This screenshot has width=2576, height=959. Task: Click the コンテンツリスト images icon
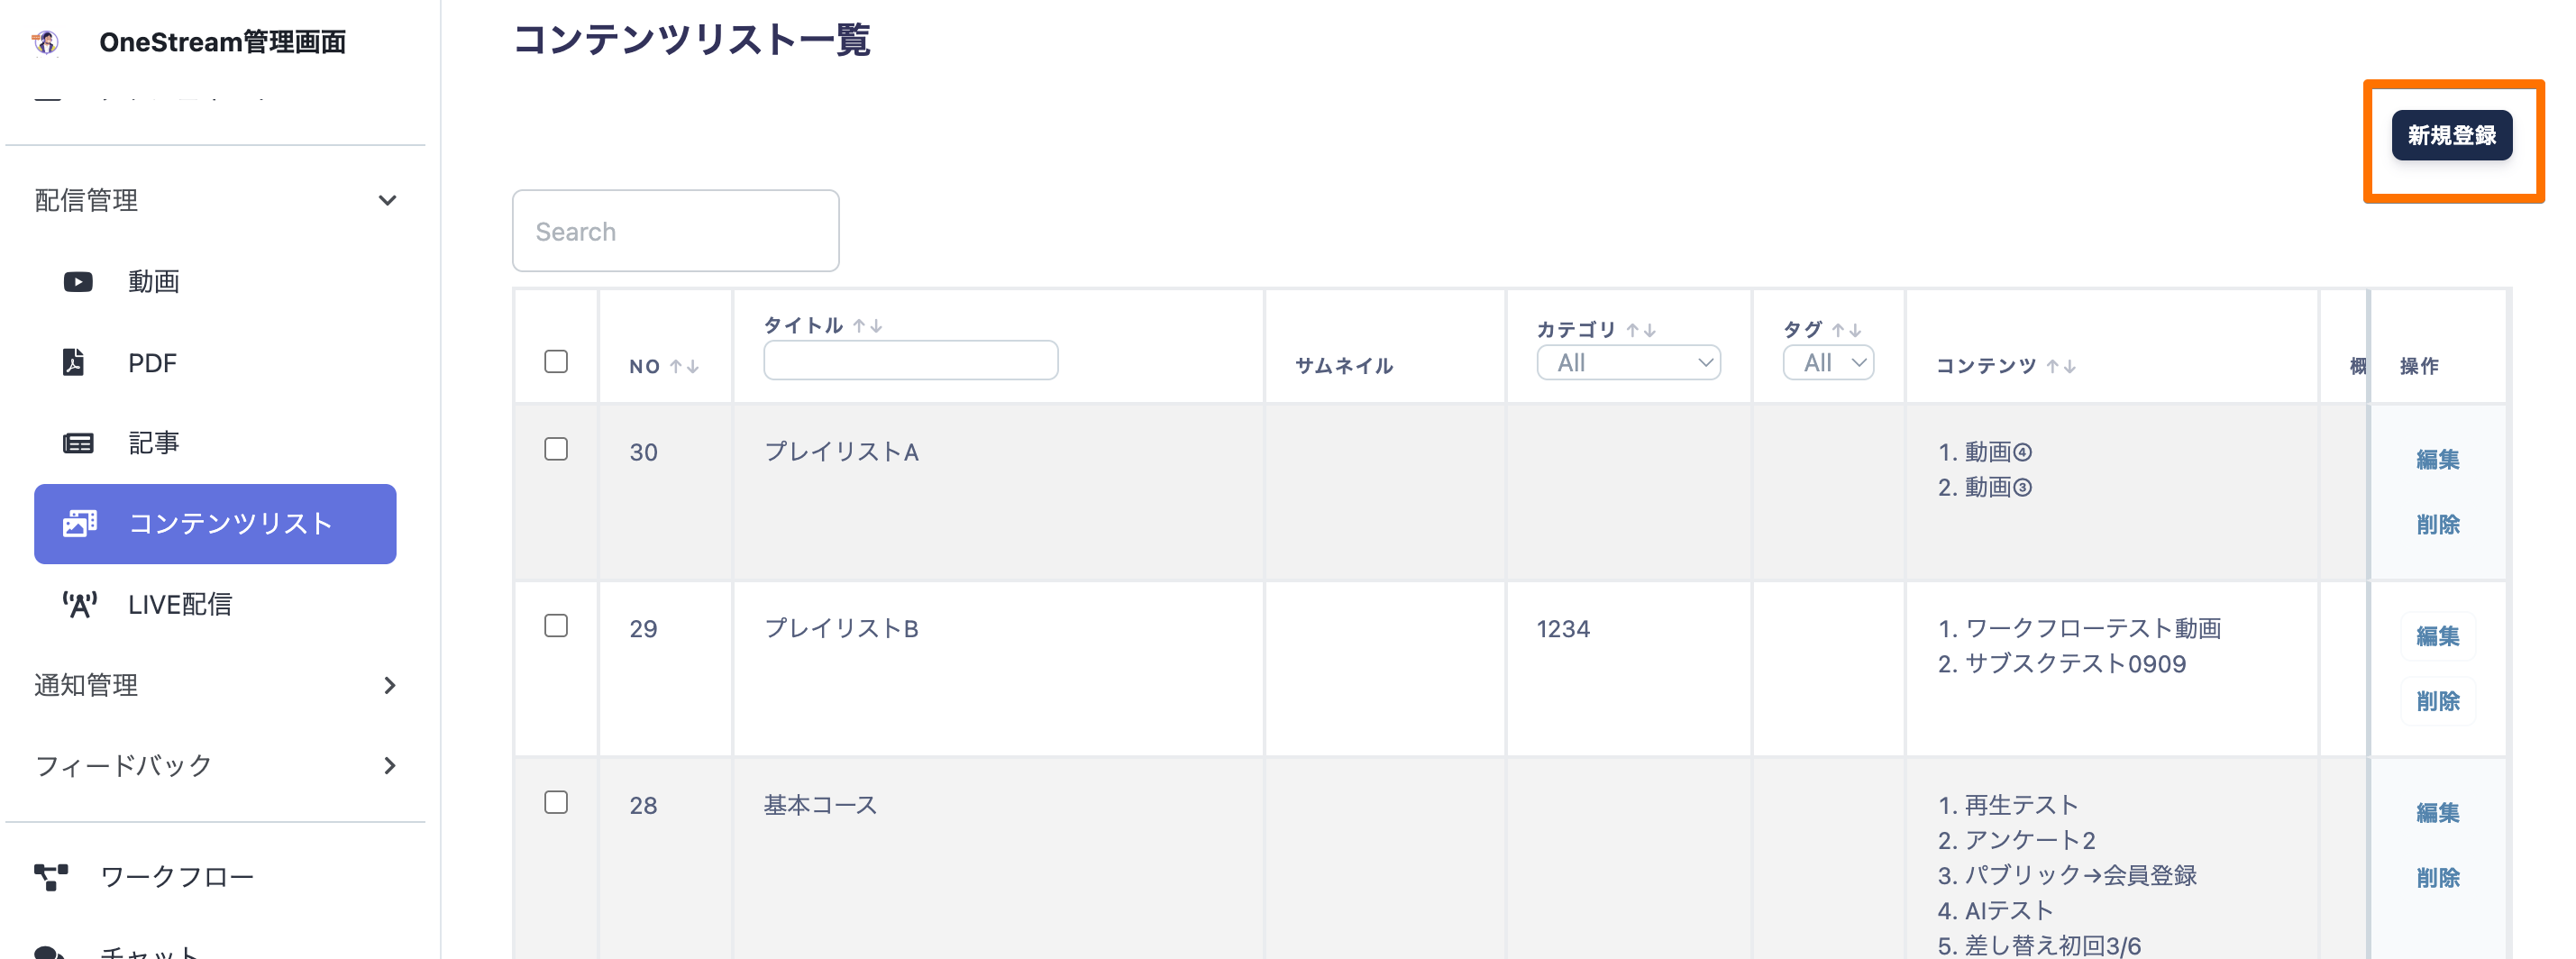coord(80,523)
